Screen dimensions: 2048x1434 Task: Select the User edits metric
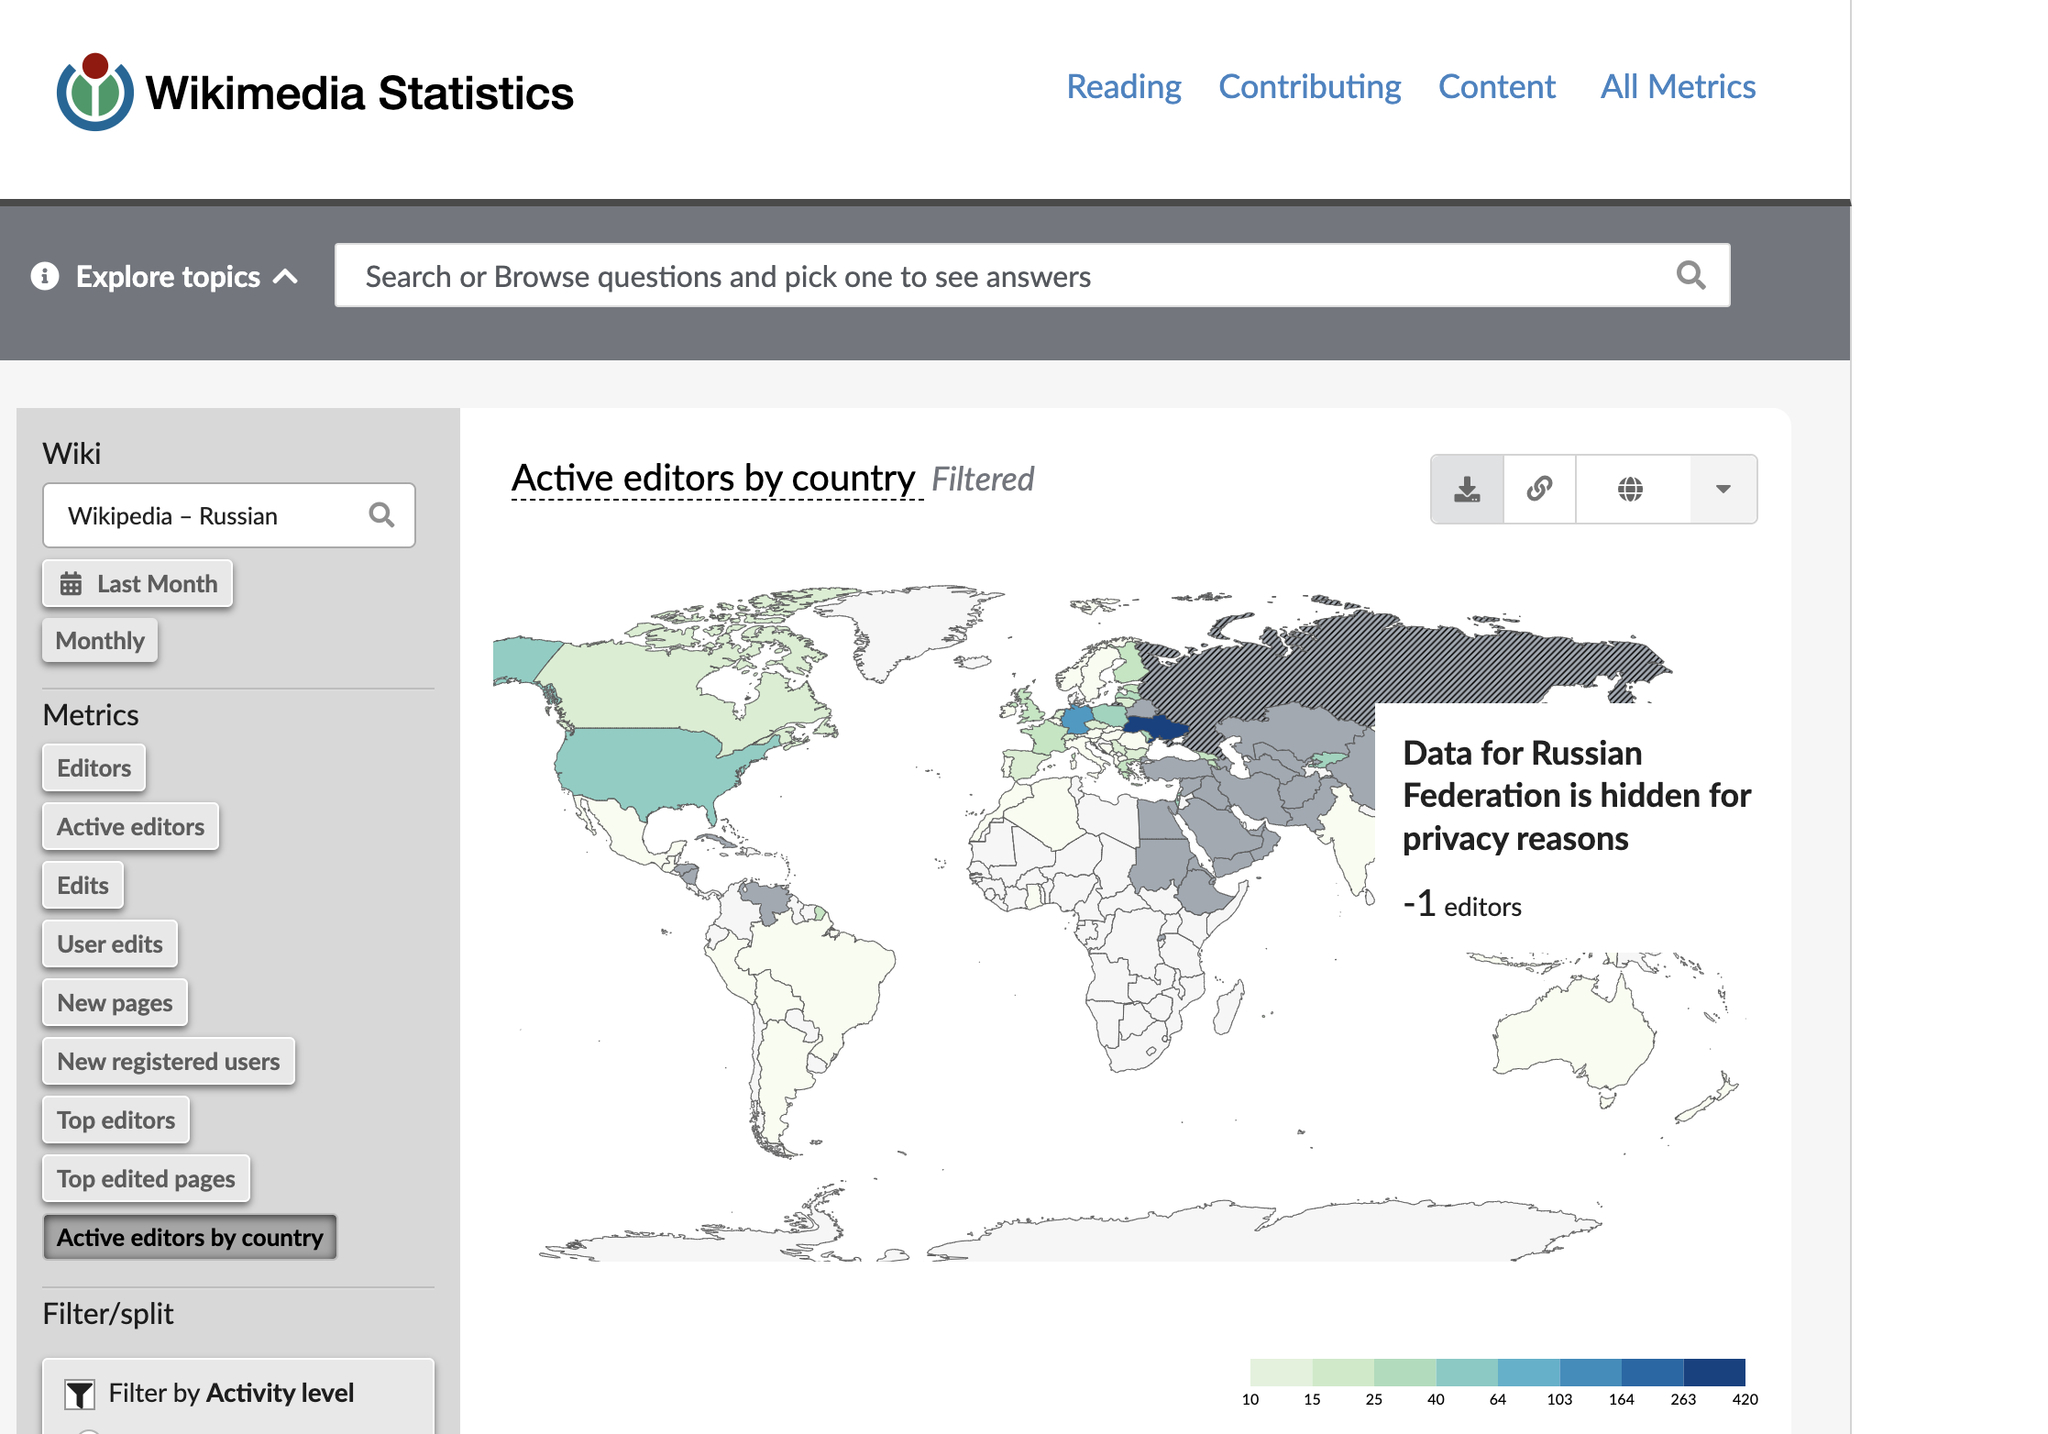point(110,944)
